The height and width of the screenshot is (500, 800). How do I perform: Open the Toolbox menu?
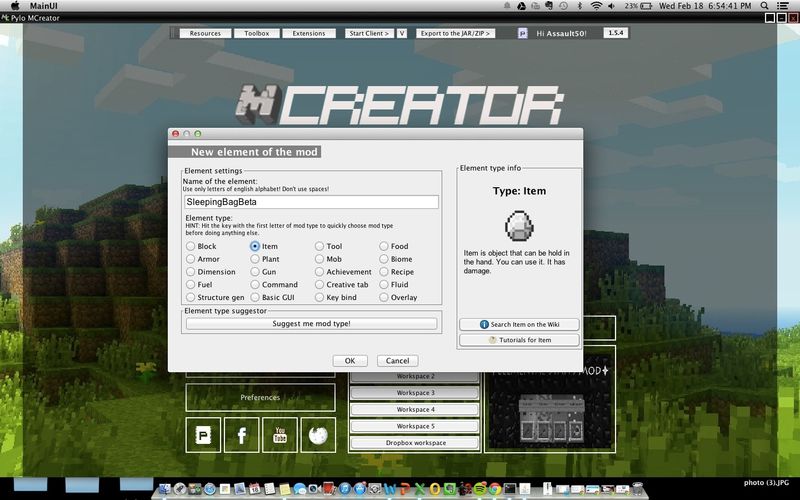pyautogui.click(x=257, y=33)
